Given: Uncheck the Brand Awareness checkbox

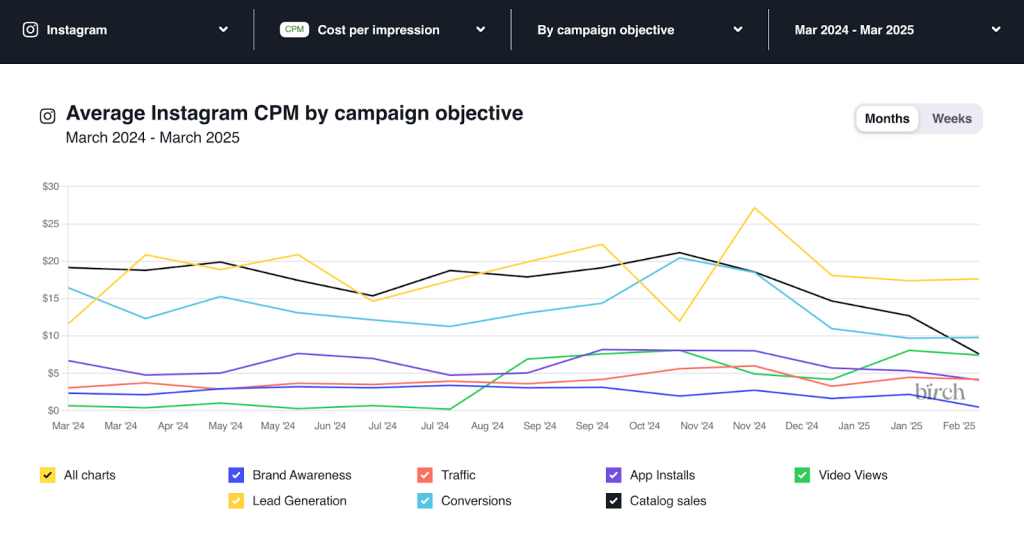Looking at the screenshot, I should (236, 475).
